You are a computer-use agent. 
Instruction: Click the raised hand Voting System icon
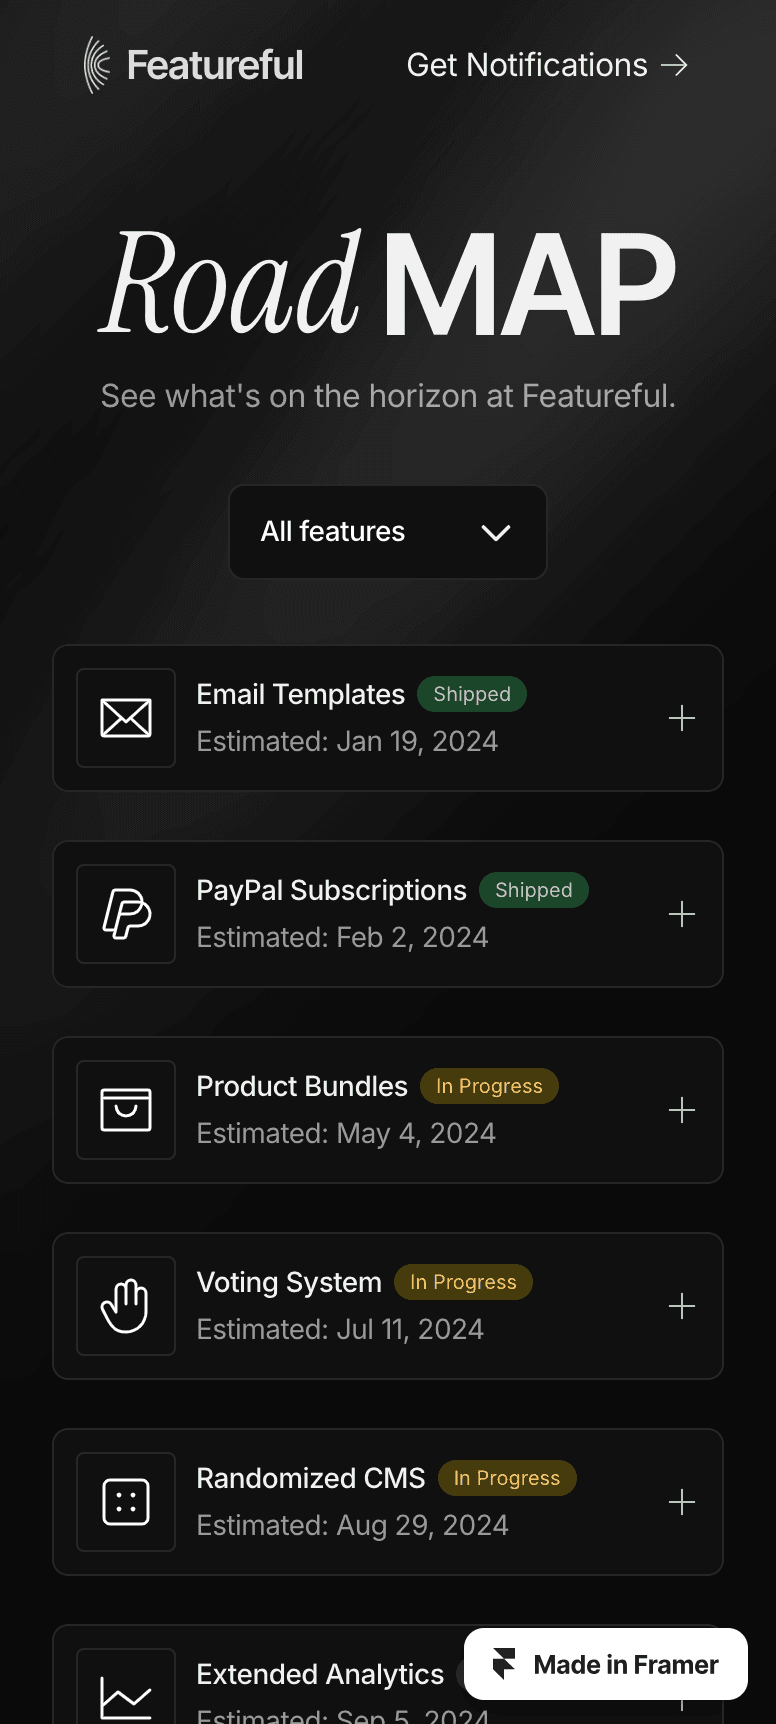126,1306
